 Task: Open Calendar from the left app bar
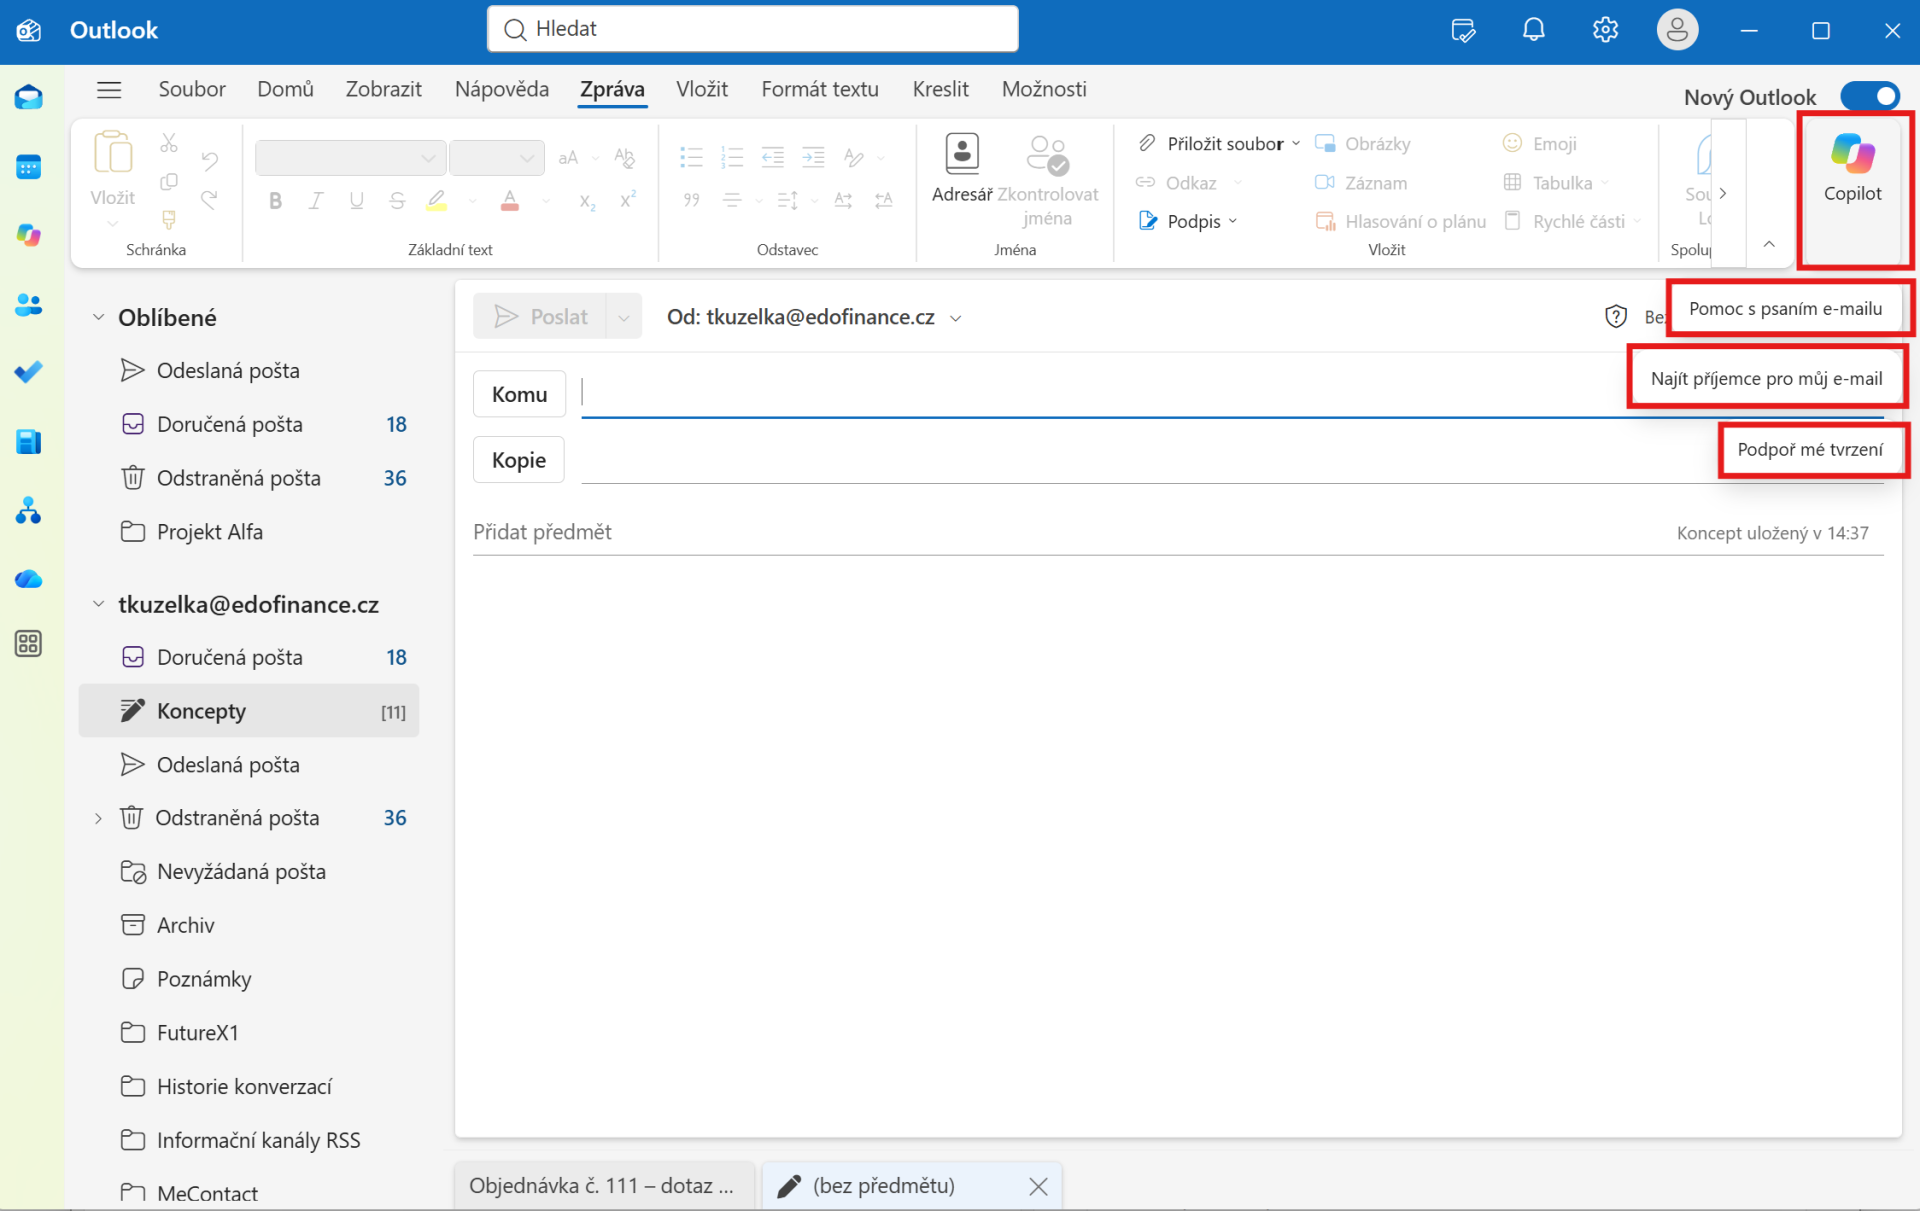(29, 167)
